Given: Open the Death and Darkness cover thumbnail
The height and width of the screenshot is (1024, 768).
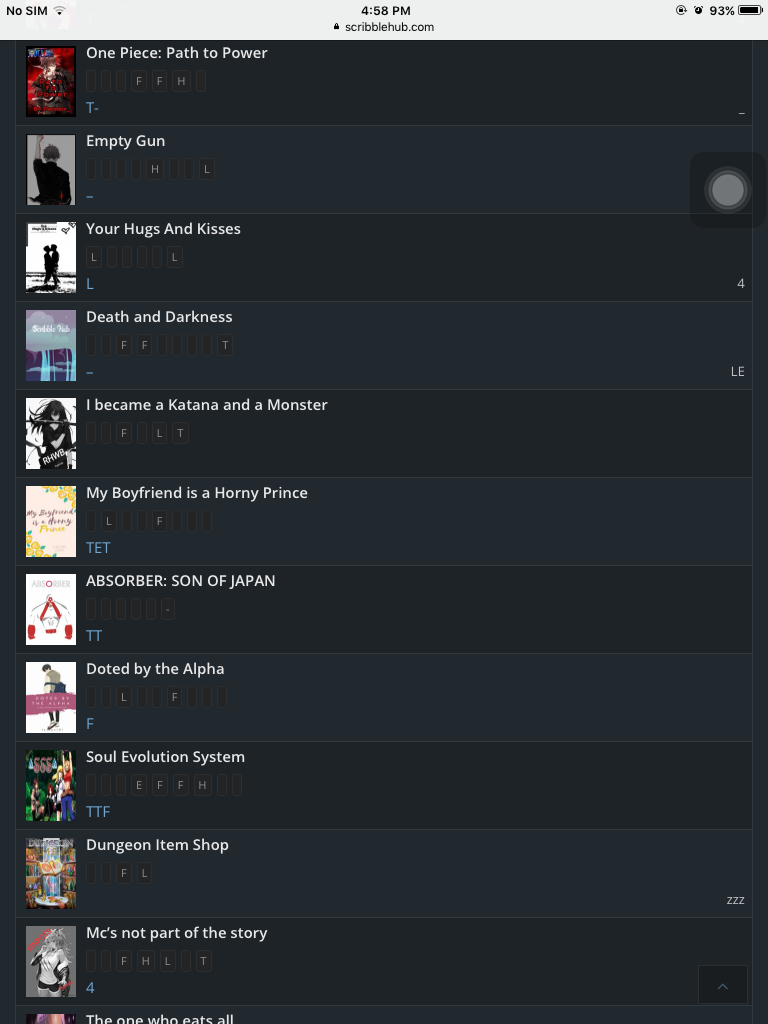Looking at the screenshot, I should tap(51, 345).
